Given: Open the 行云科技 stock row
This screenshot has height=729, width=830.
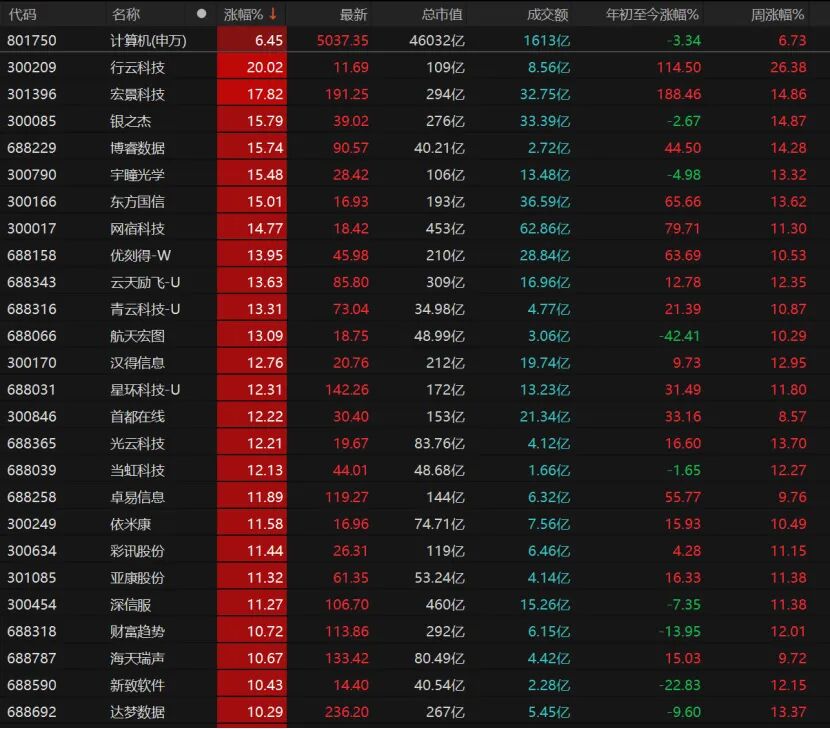Looking at the screenshot, I should pos(137,67).
